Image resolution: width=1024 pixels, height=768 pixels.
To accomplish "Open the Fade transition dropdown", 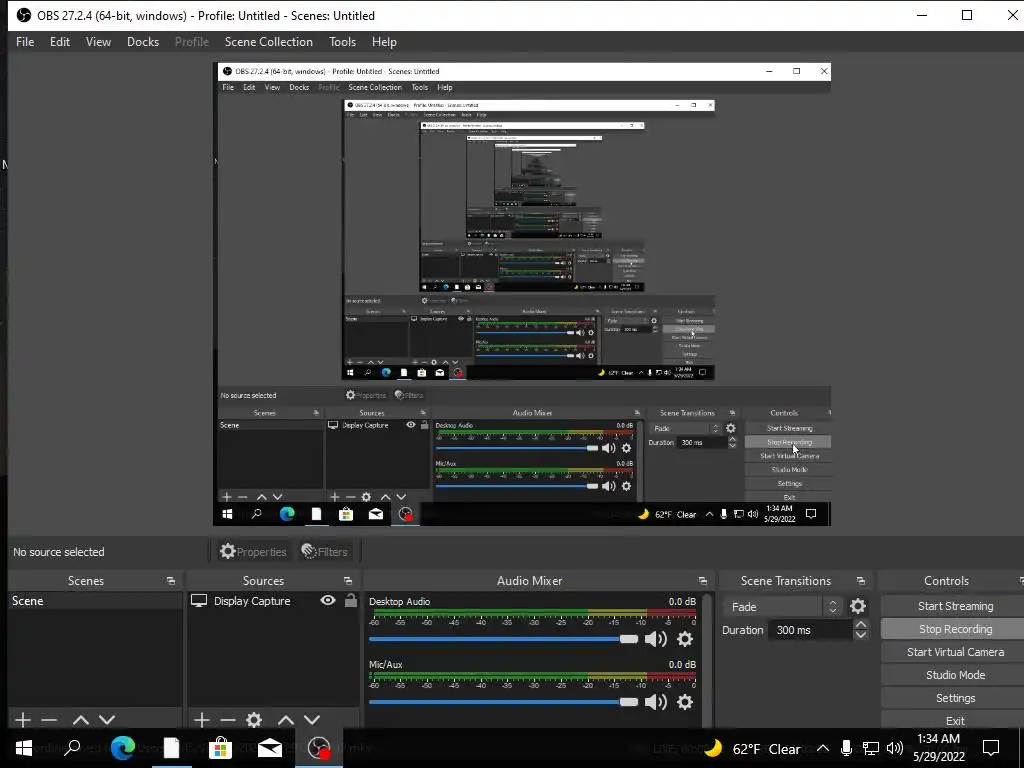I will coord(782,607).
